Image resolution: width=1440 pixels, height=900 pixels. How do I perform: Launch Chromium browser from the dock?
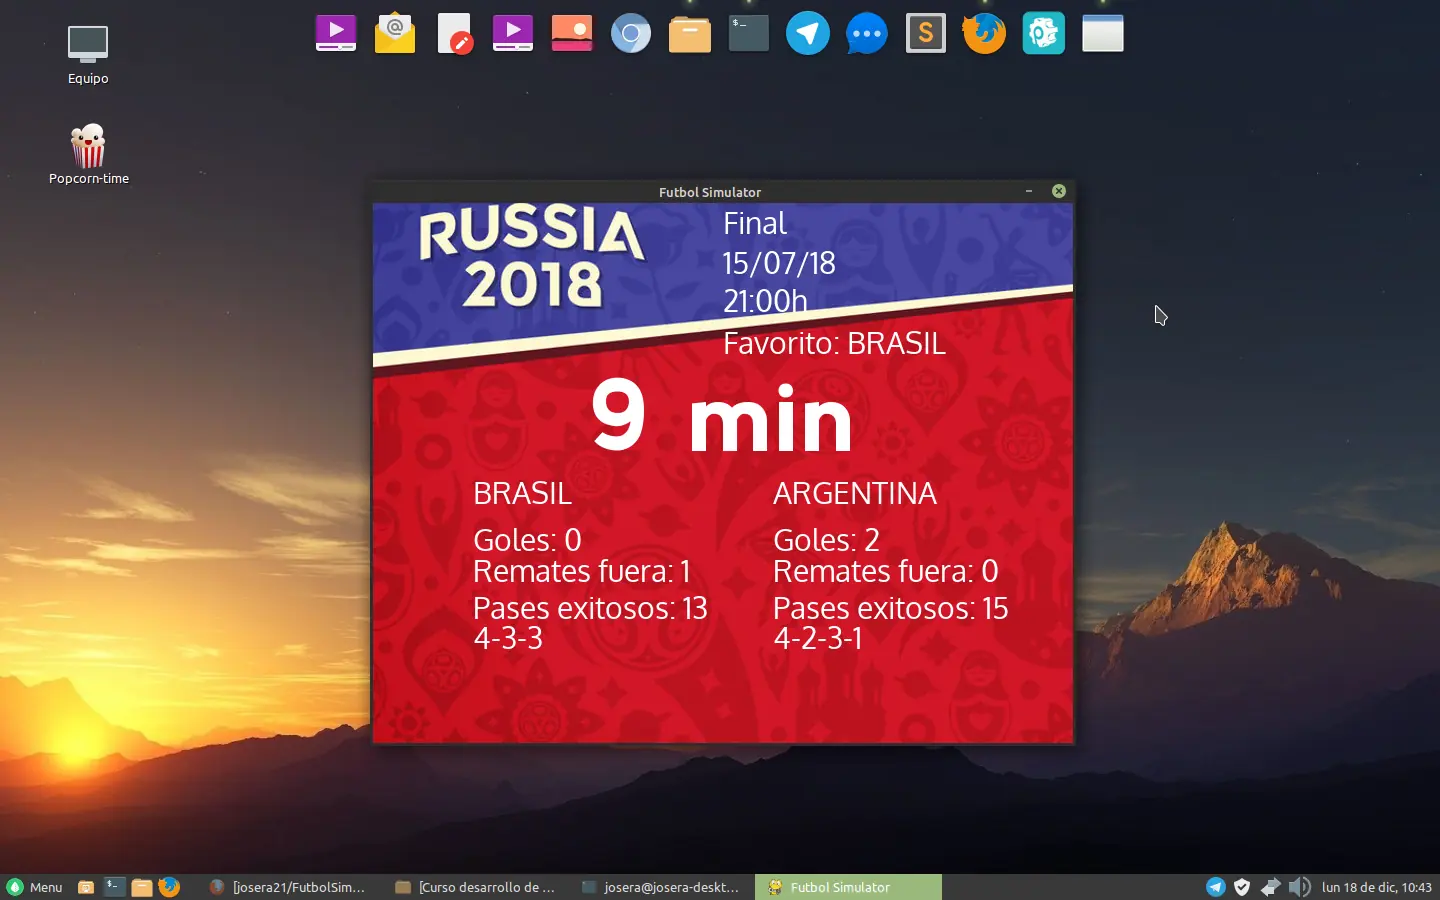(x=631, y=34)
